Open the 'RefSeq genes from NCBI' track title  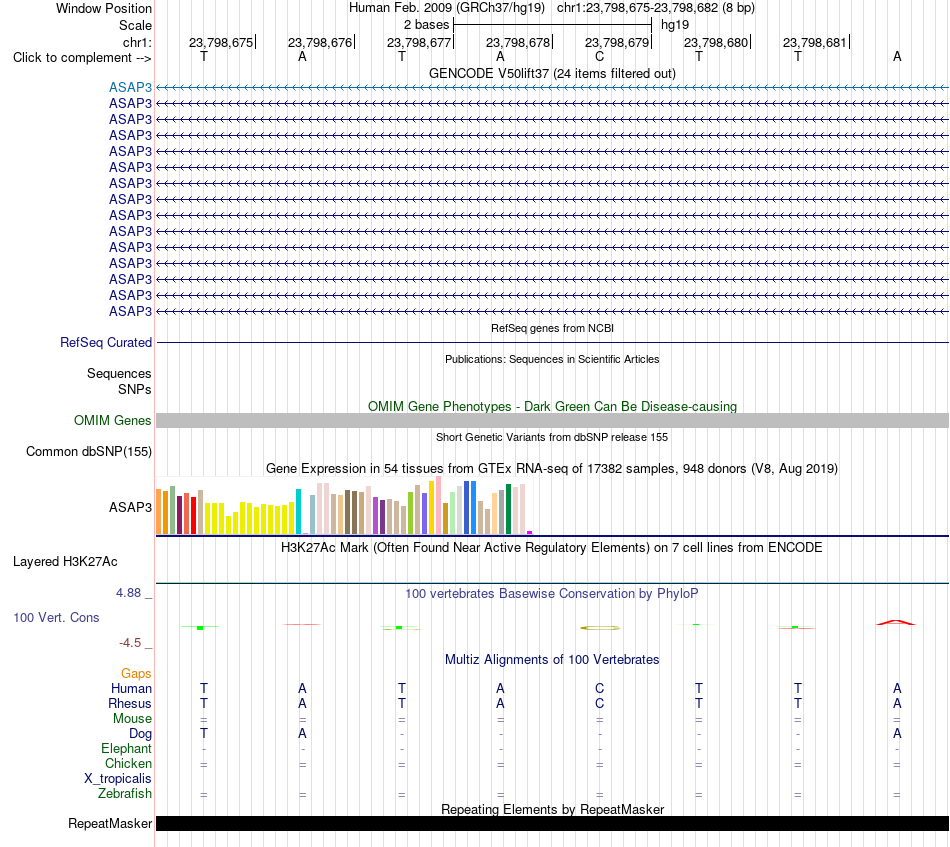(x=552, y=328)
